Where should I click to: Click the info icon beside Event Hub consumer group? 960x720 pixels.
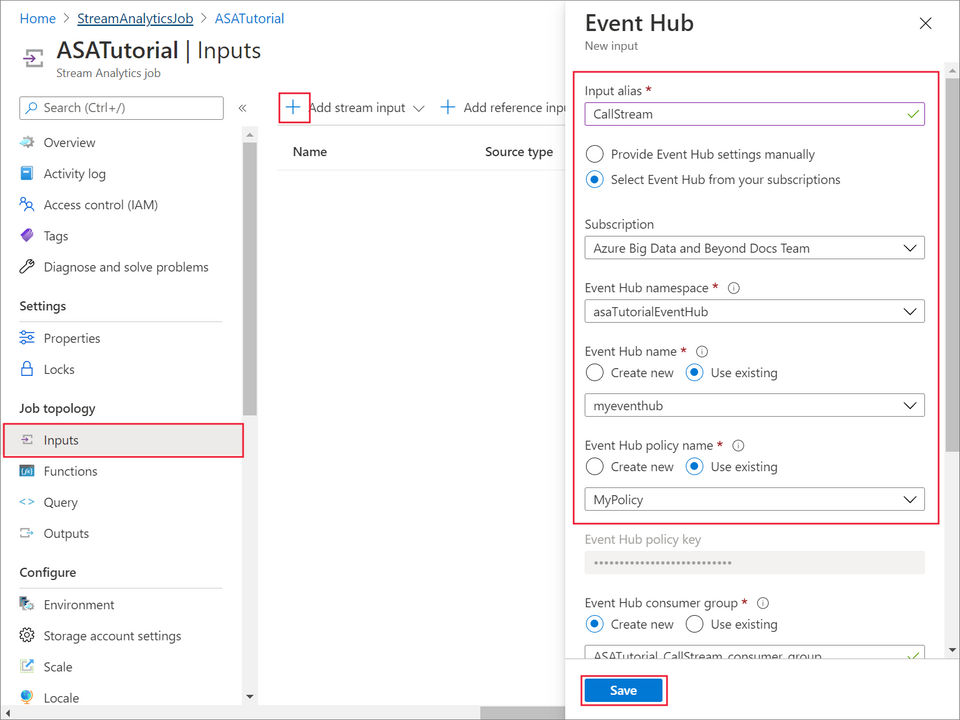pyautogui.click(x=763, y=603)
